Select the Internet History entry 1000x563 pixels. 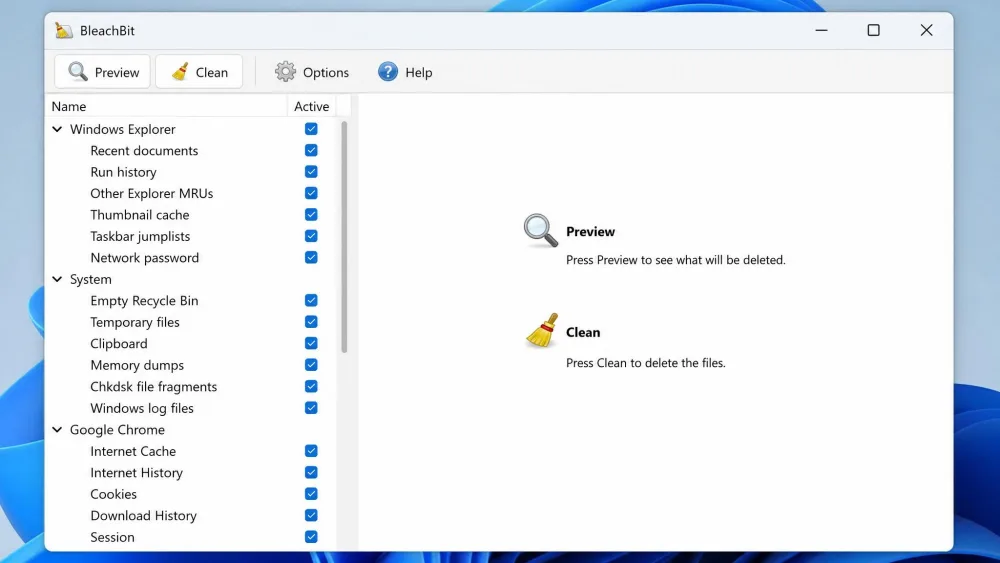[x=136, y=473]
